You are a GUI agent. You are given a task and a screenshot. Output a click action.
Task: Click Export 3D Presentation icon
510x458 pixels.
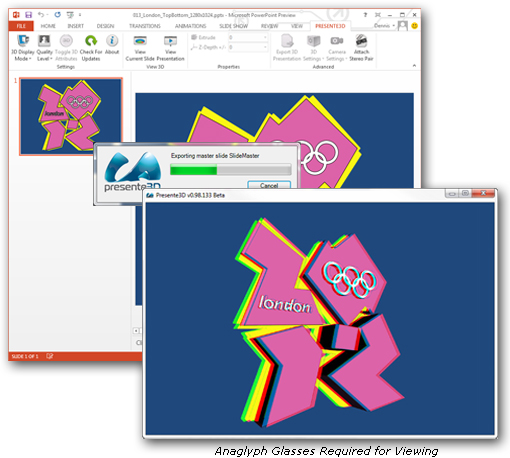[287, 41]
